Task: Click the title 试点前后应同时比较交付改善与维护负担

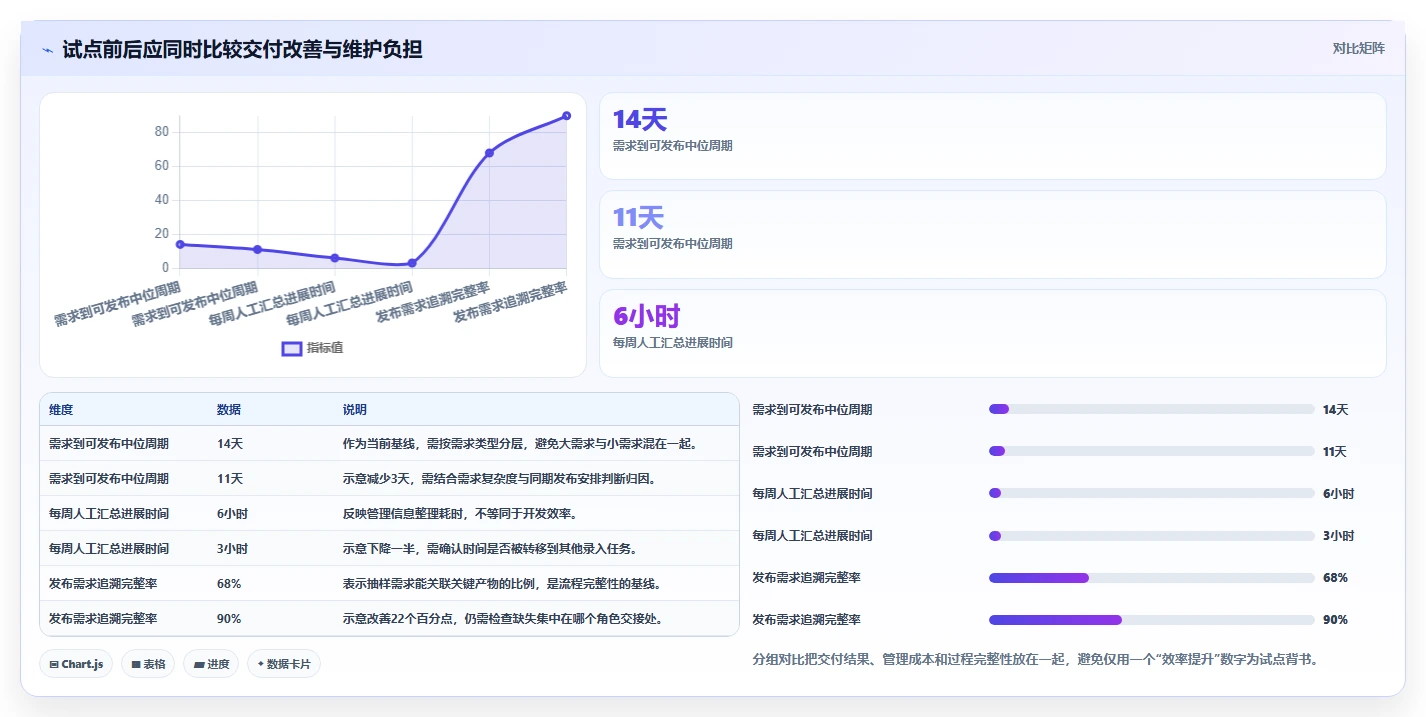Action: pyautogui.click(x=242, y=49)
